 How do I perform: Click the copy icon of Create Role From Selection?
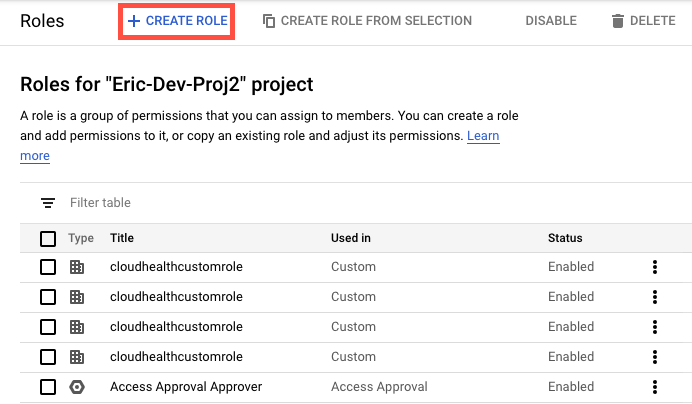point(269,21)
